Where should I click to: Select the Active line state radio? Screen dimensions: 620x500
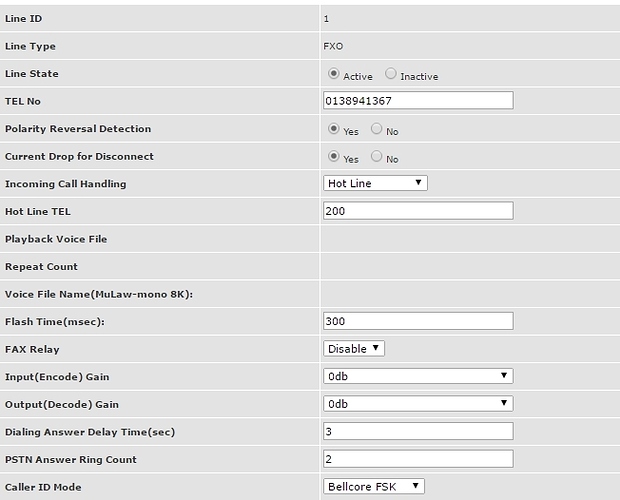[x=333, y=74]
